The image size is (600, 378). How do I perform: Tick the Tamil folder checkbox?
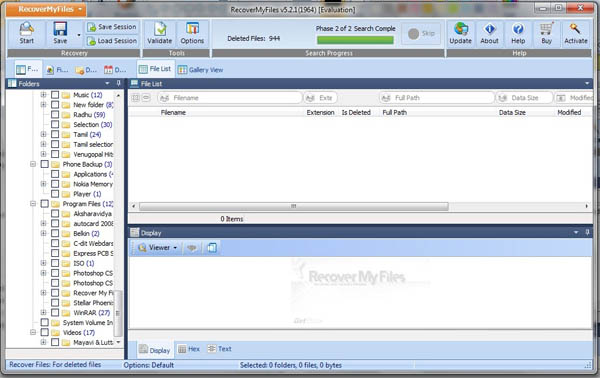click(x=55, y=134)
